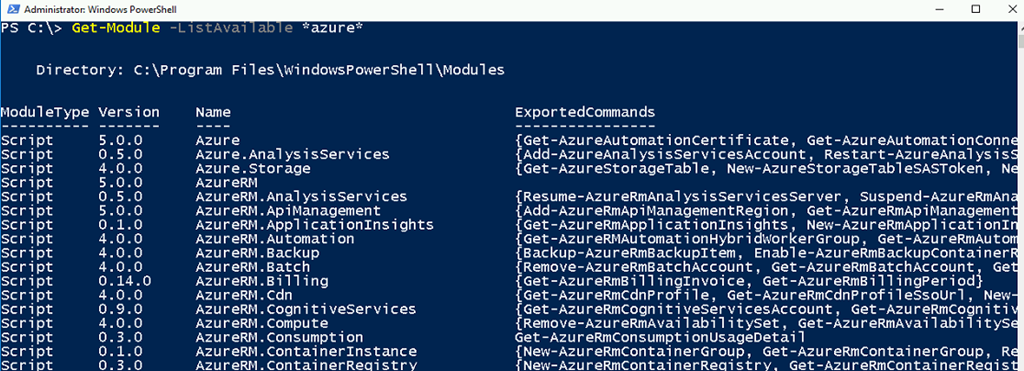Image resolution: width=1024 pixels, height=371 pixels.
Task: Click the Azure.Storage module name
Action: pos(253,169)
